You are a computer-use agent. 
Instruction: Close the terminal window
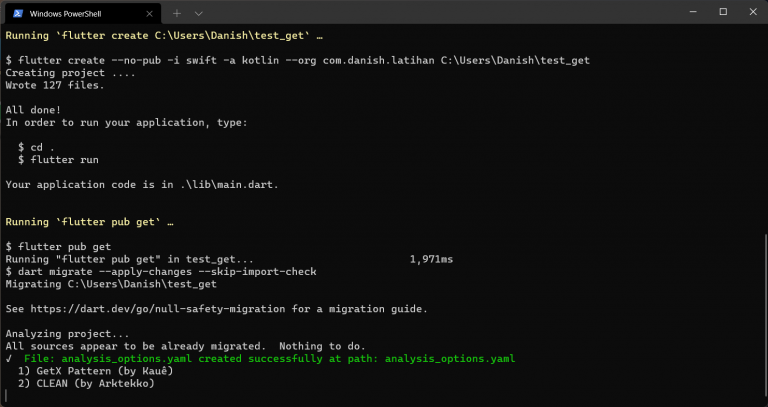click(x=751, y=12)
